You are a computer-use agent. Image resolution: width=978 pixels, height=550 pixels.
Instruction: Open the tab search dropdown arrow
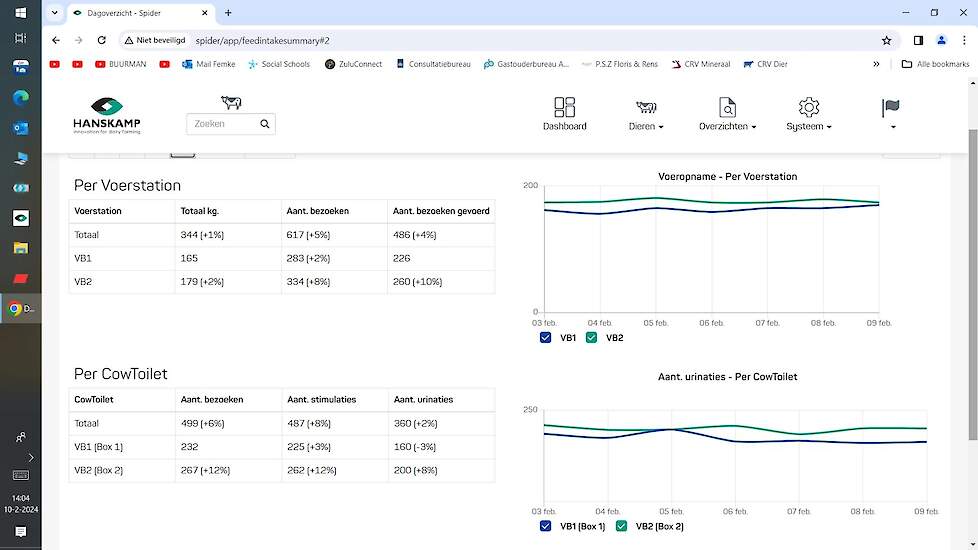tap(54, 12)
